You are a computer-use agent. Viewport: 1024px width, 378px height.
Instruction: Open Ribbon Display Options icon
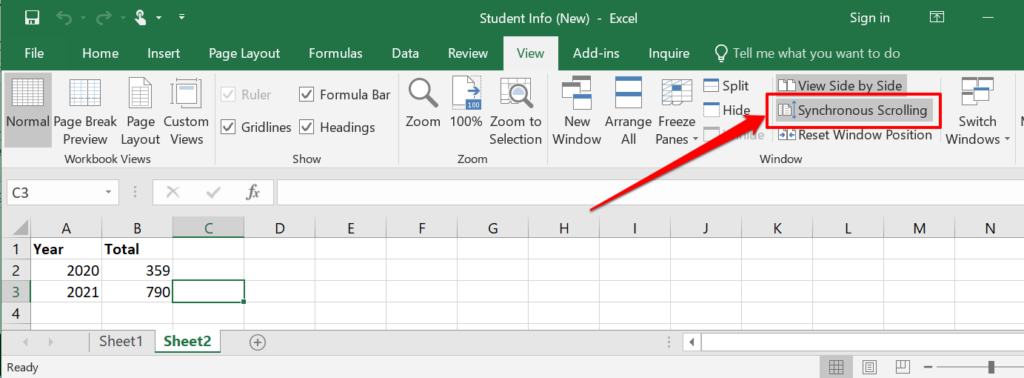[x=937, y=18]
